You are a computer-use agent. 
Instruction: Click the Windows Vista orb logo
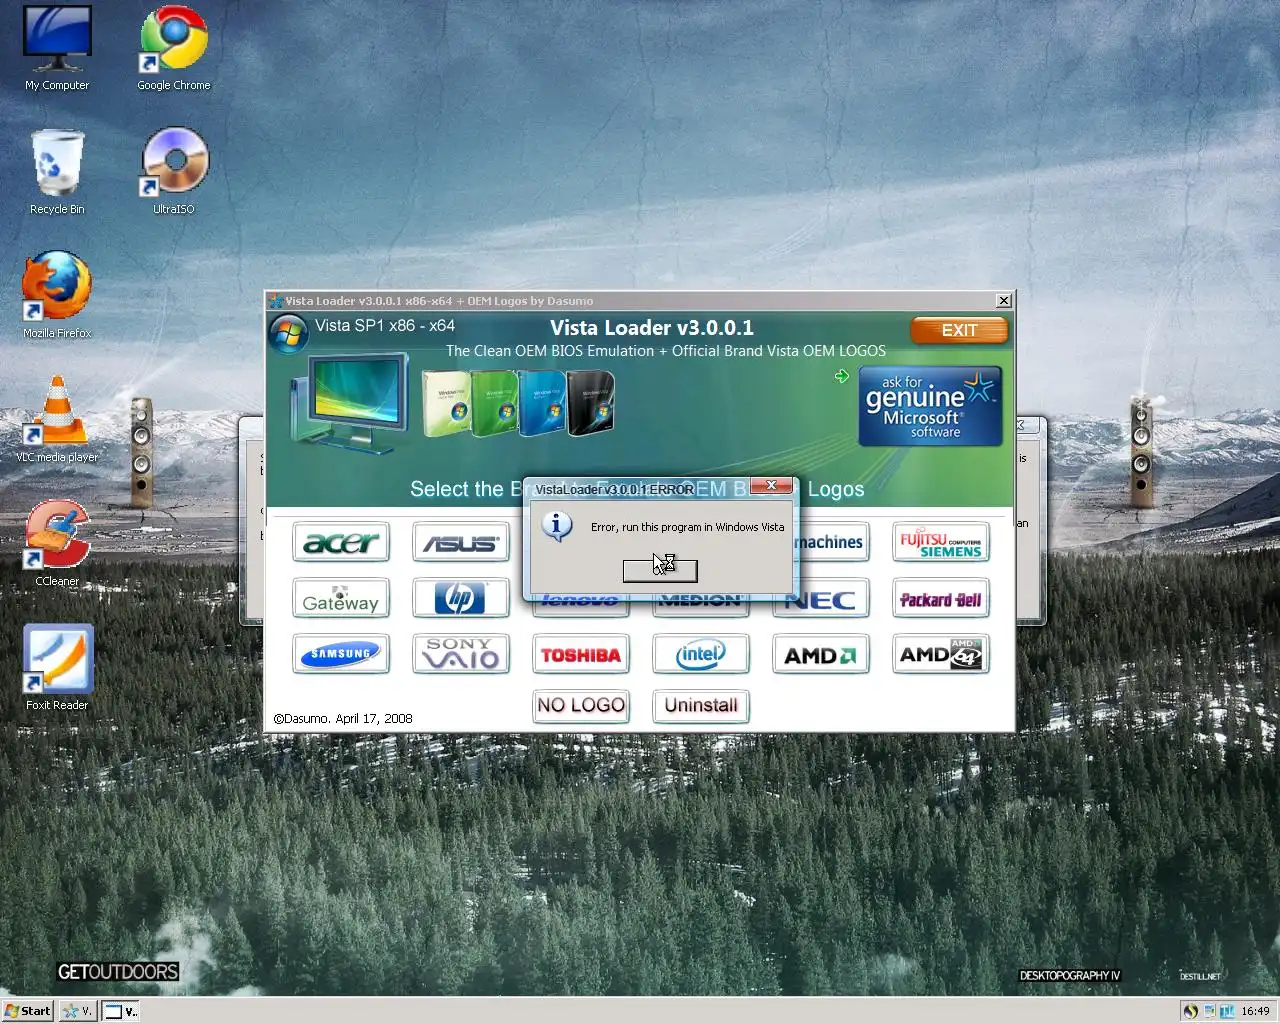pos(288,334)
